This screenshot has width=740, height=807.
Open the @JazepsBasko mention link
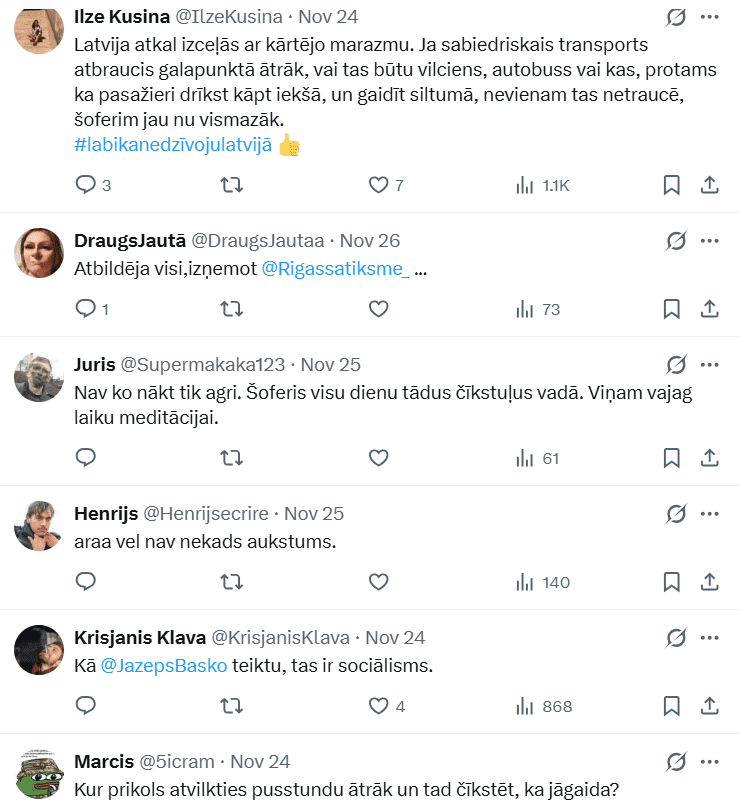[x=164, y=666]
